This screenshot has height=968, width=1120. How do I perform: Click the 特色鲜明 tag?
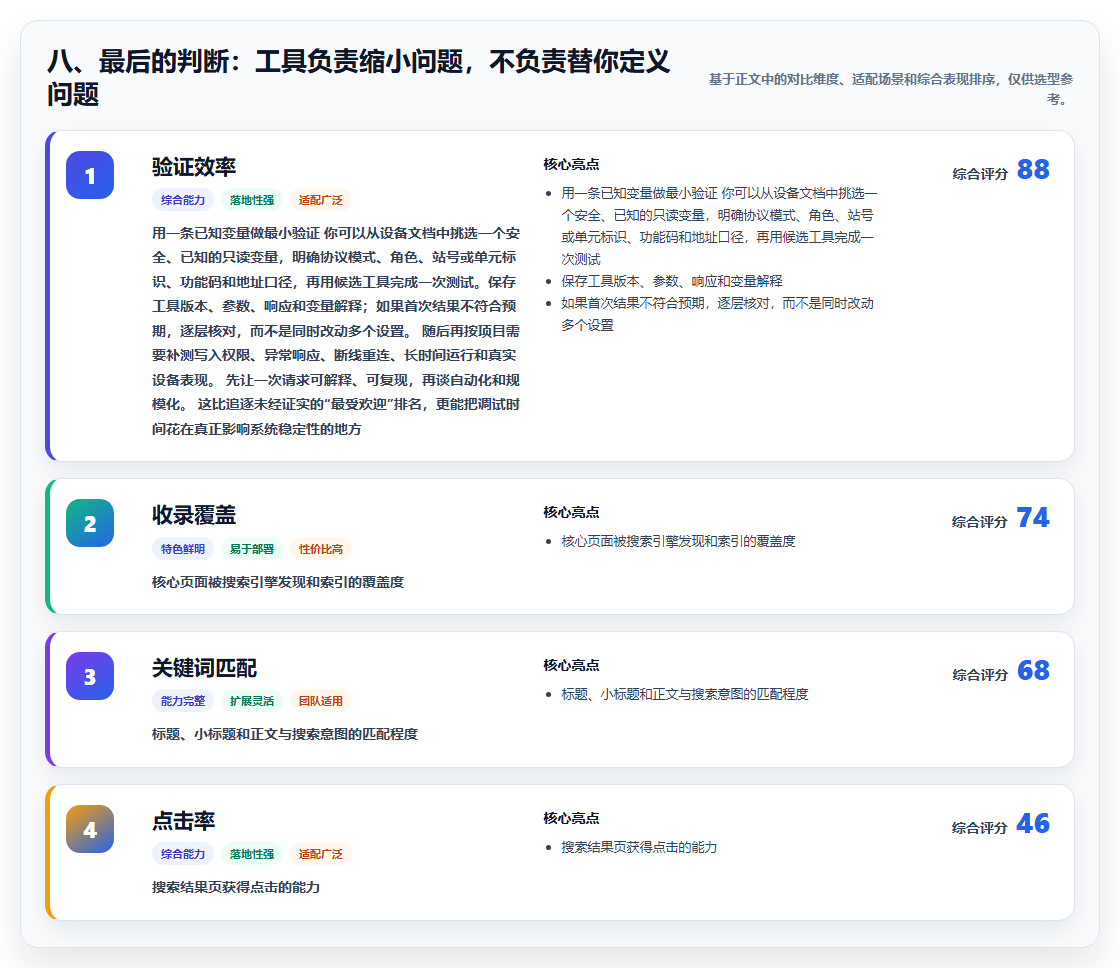click(183, 549)
